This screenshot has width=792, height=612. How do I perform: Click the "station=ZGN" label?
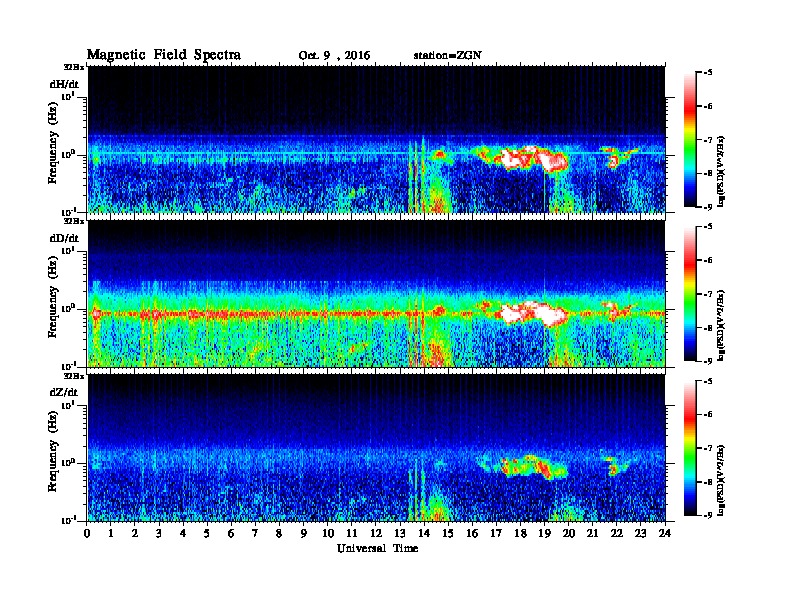point(448,55)
